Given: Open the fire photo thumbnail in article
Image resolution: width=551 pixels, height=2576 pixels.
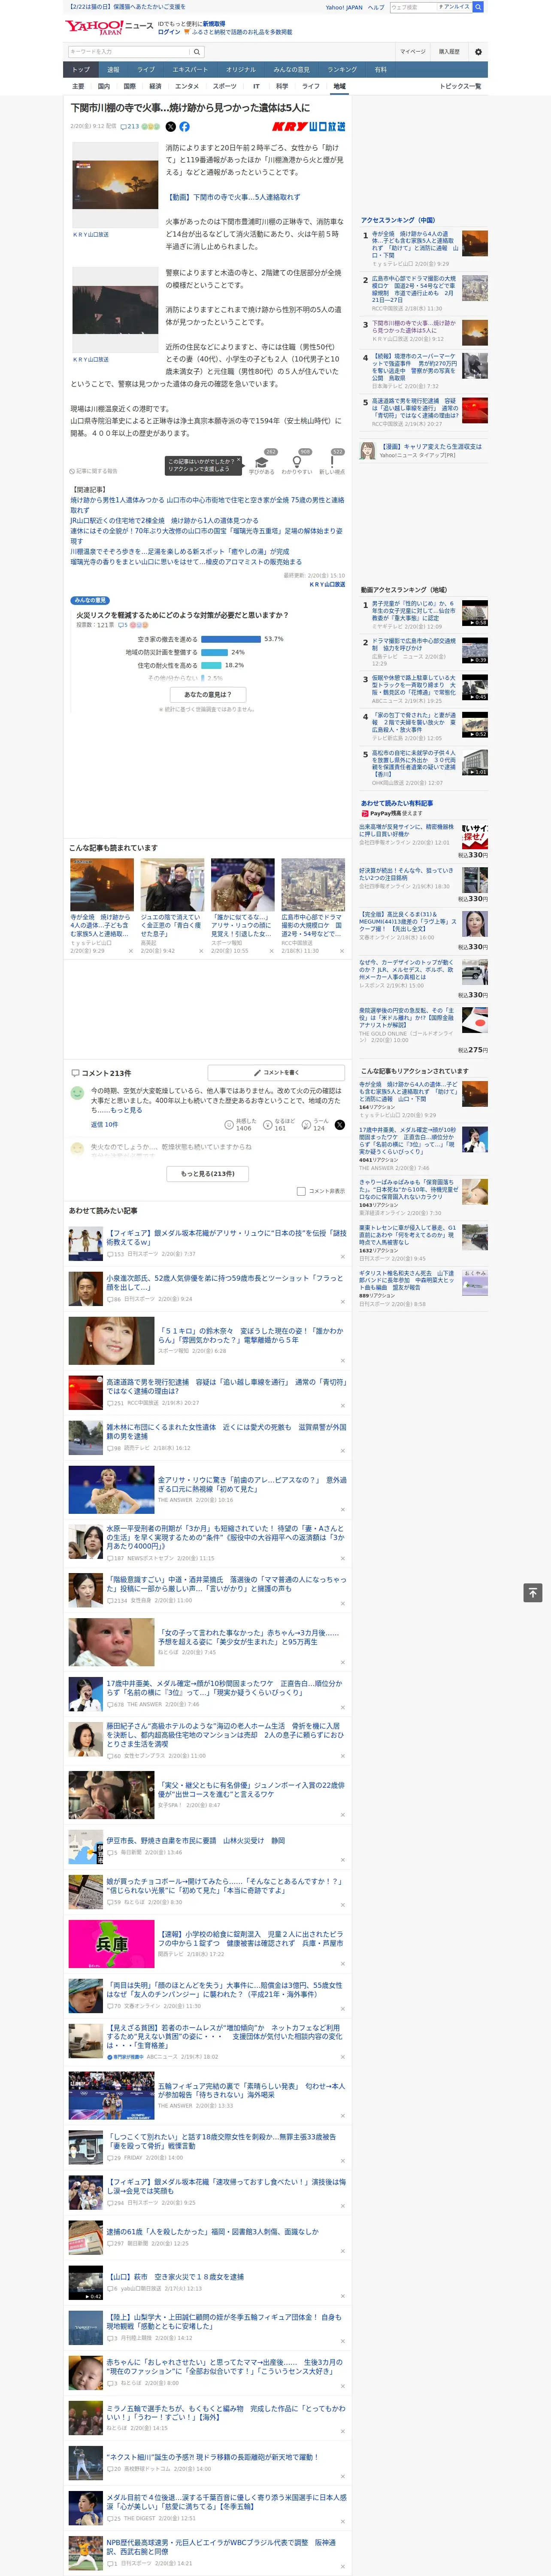Looking at the screenshot, I should coord(116,184).
